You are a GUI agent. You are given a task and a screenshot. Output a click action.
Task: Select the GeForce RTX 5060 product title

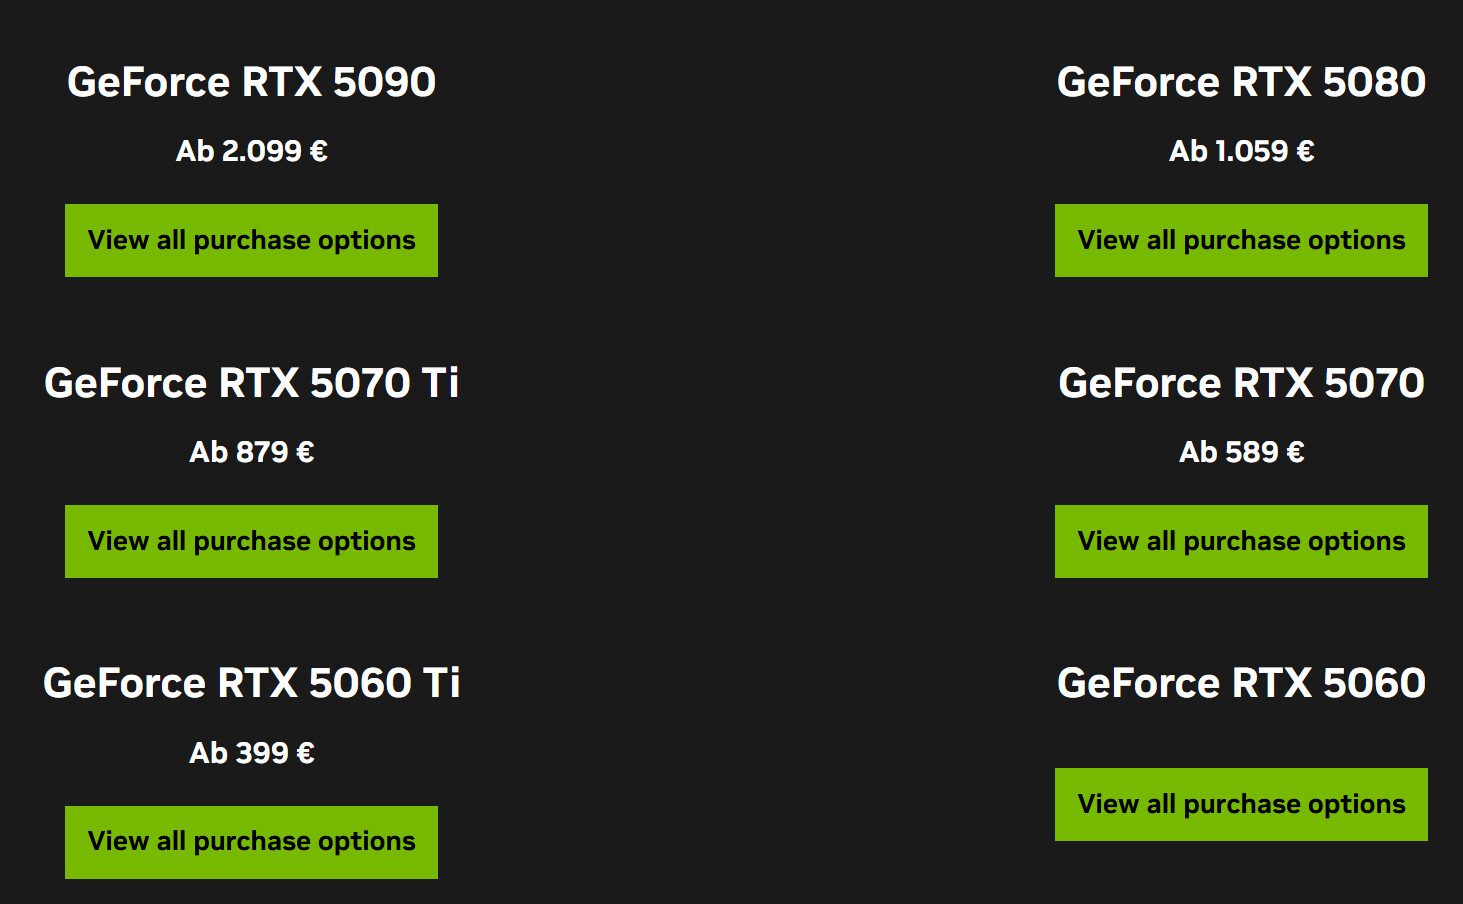(x=1240, y=683)
